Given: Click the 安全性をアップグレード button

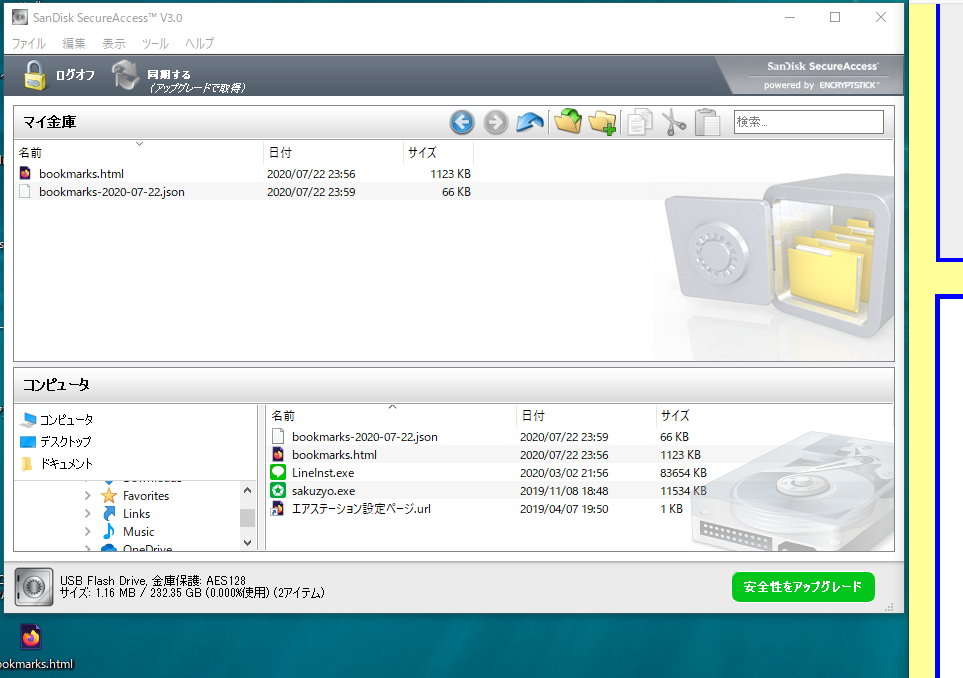Looking at the screenshot, I should click(x=803, y=587).
